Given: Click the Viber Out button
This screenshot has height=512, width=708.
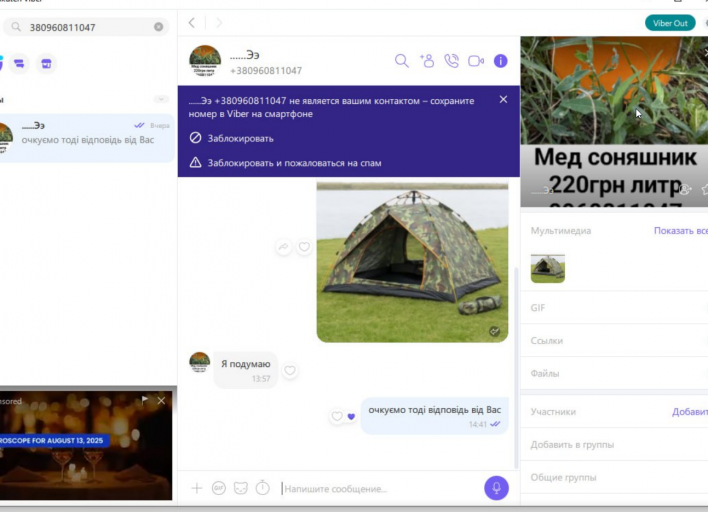Looking at the screenshot, I should pos(670,23).
